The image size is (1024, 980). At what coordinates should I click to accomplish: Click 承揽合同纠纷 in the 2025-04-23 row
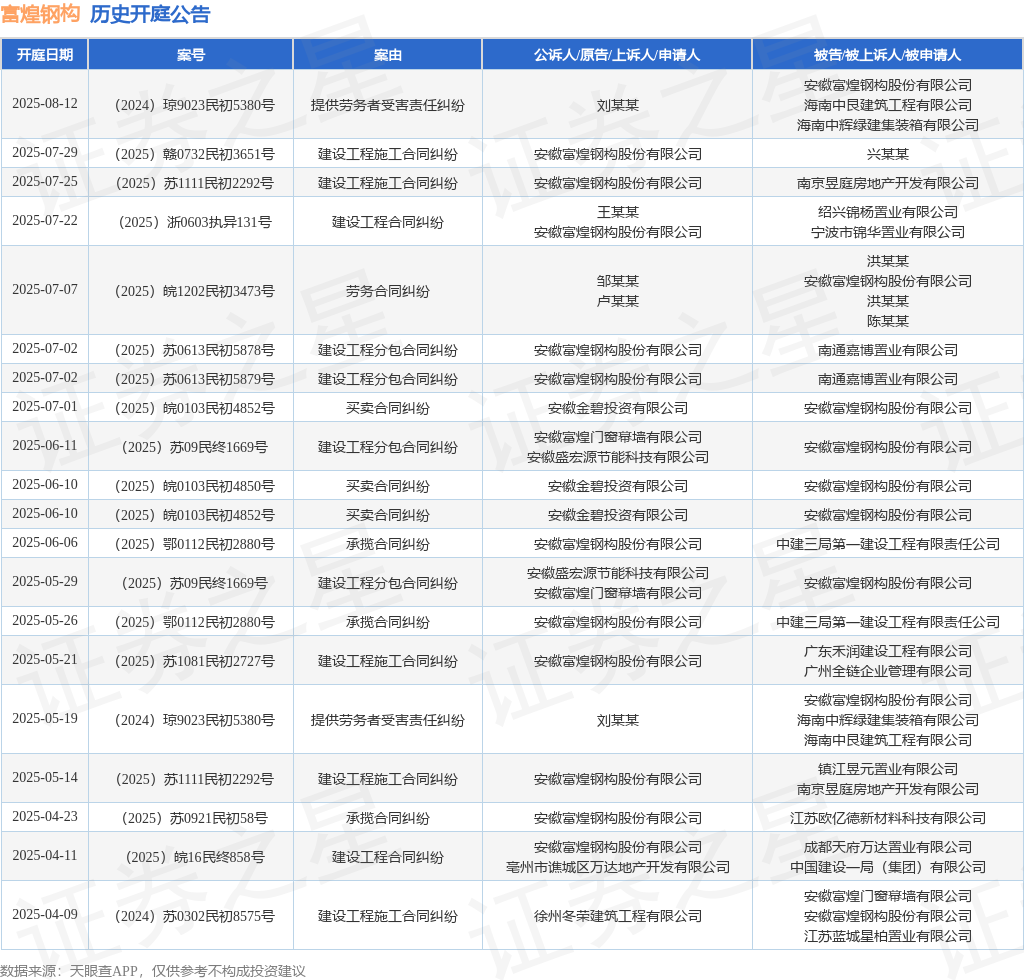click(387, 818)
